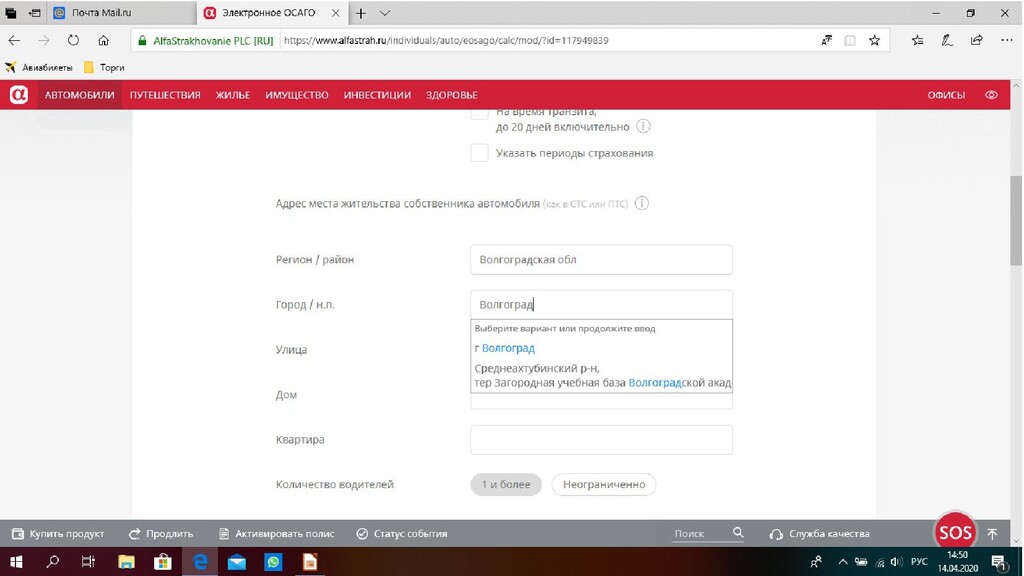Open the tab list chevron

pyautogui.click(x=385, y=13)
